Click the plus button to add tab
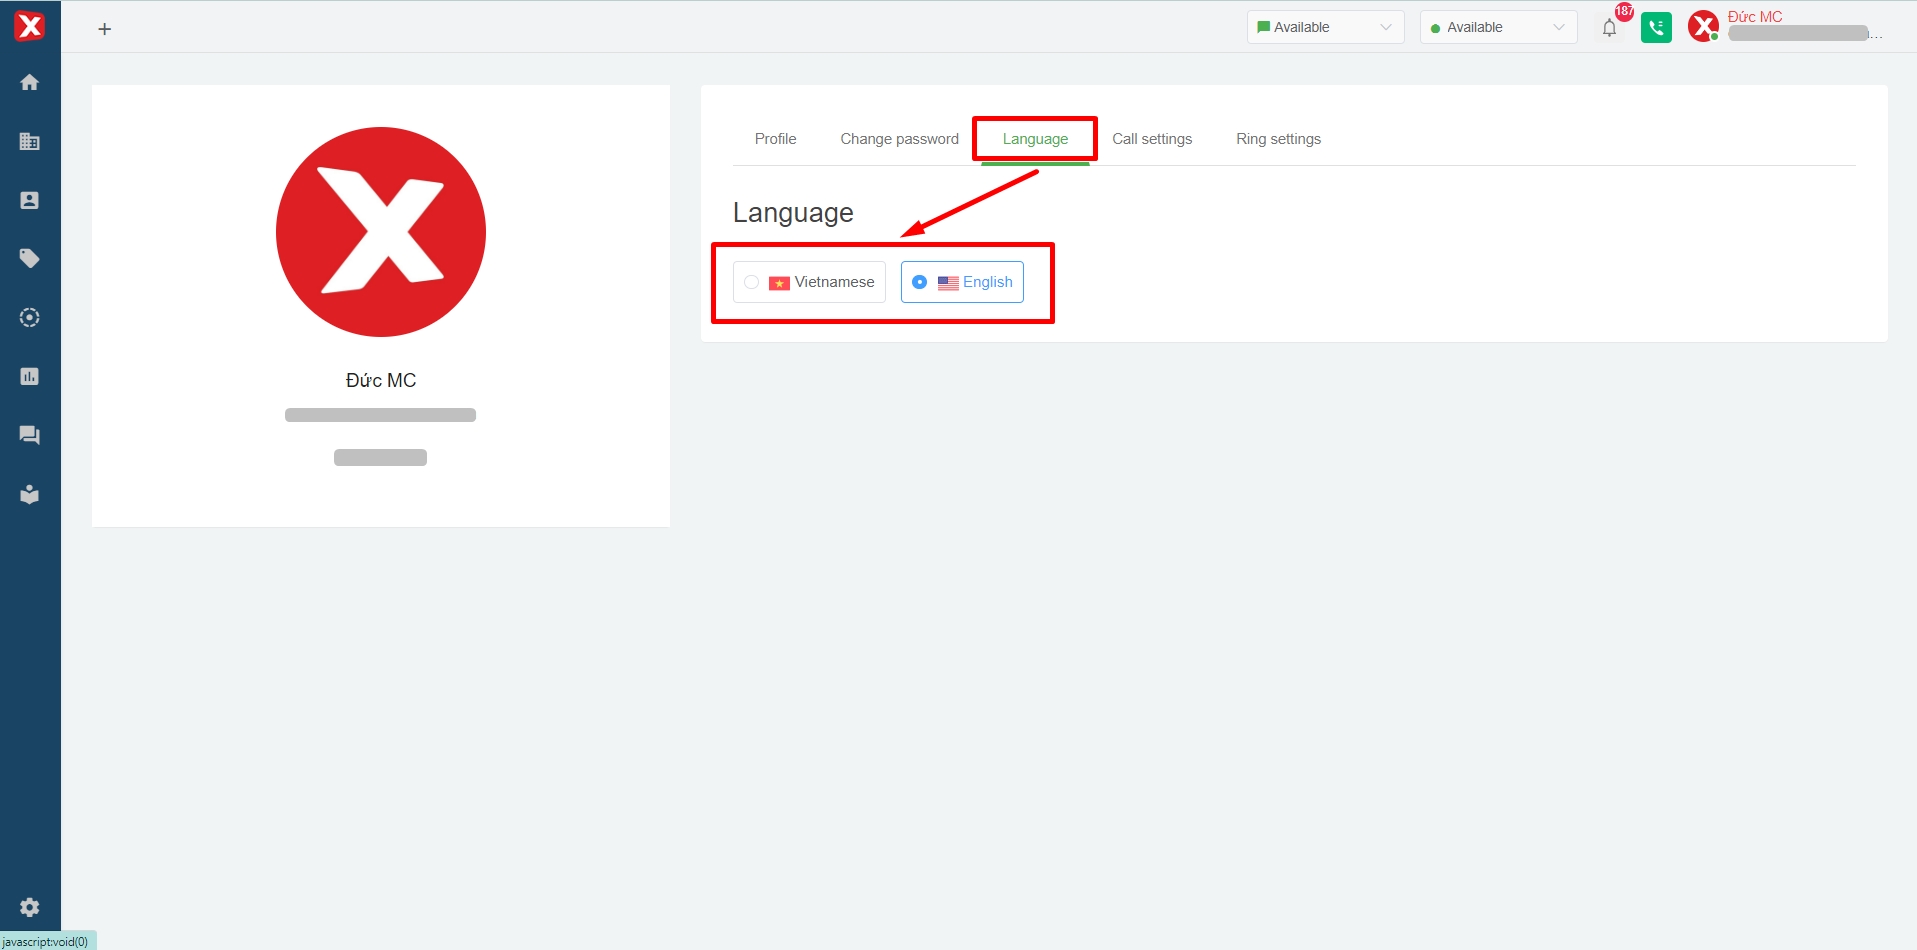 [105, 29]
